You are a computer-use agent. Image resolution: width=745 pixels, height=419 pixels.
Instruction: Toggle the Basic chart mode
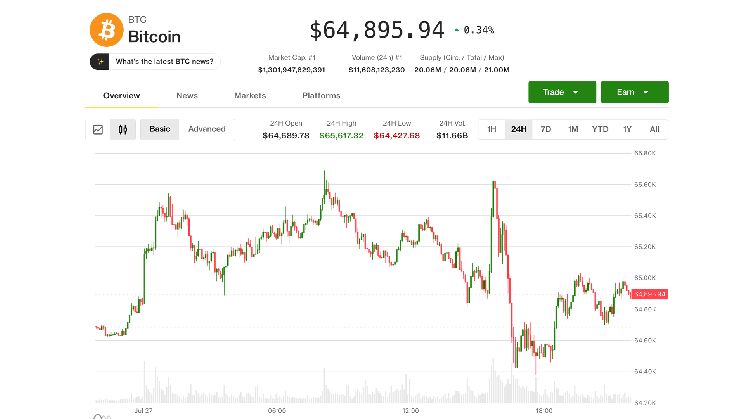(x=160, y=129)
